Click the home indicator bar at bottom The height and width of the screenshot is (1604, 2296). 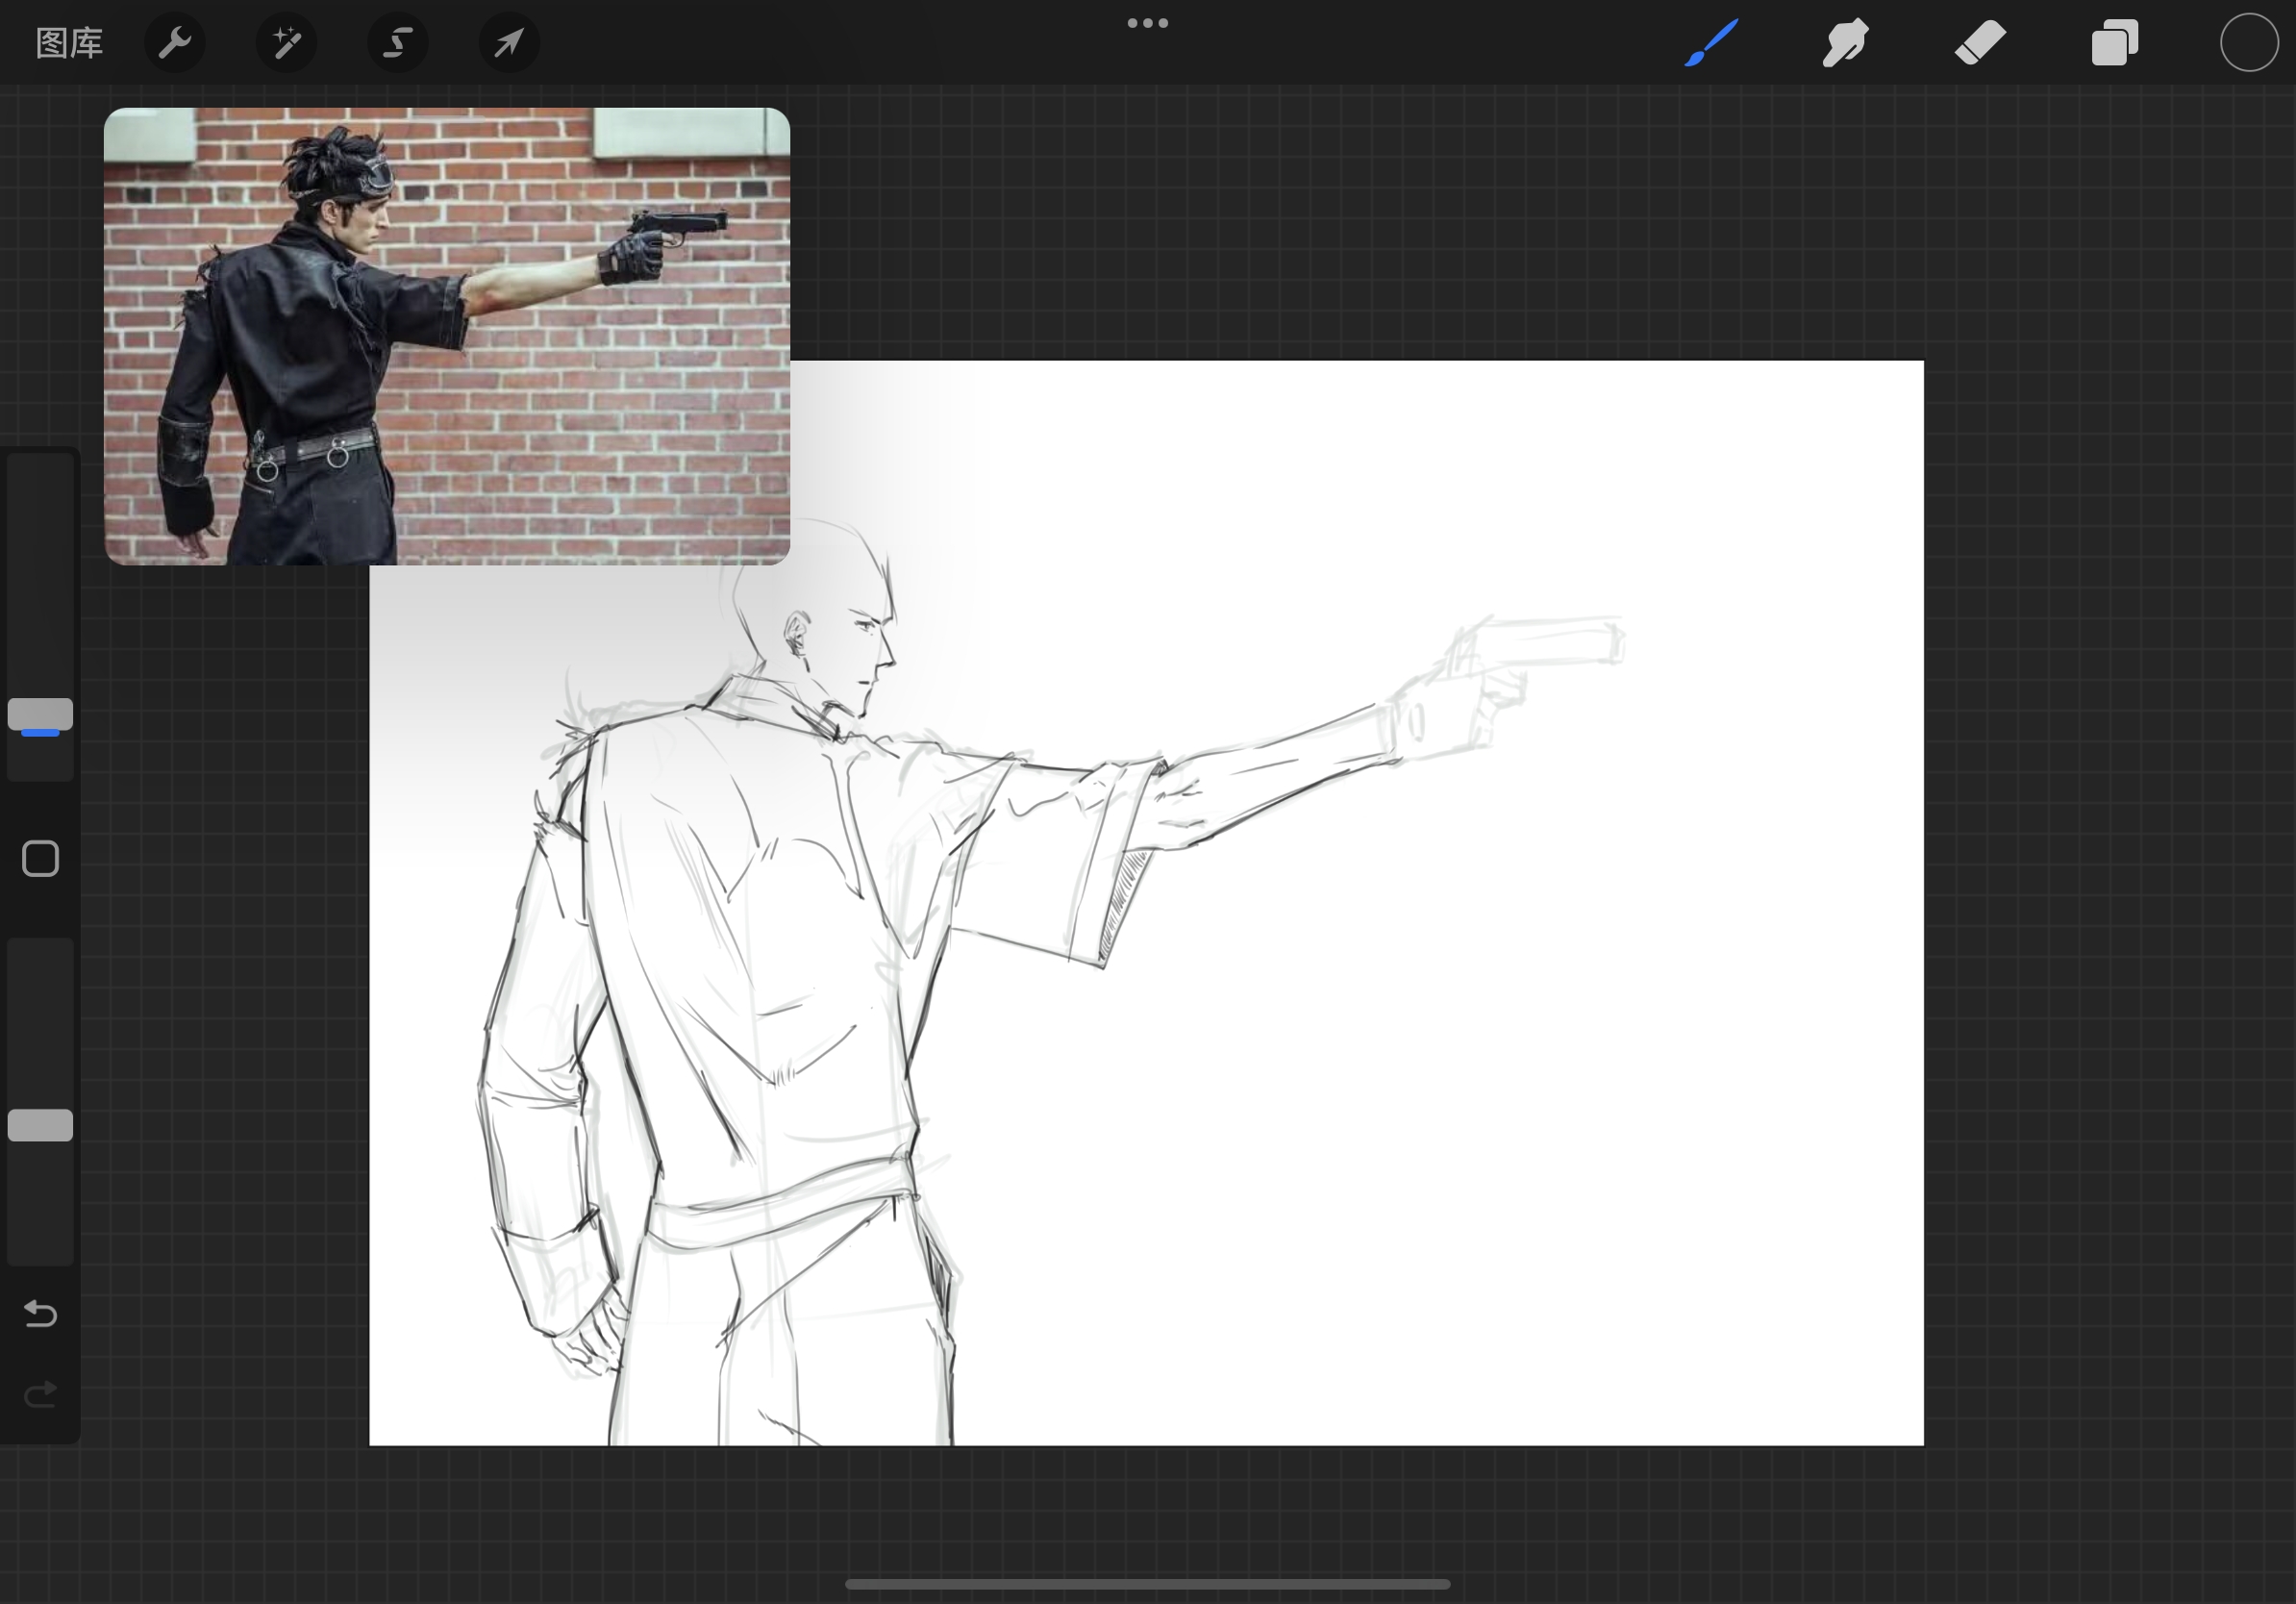pos(1147,1584)
